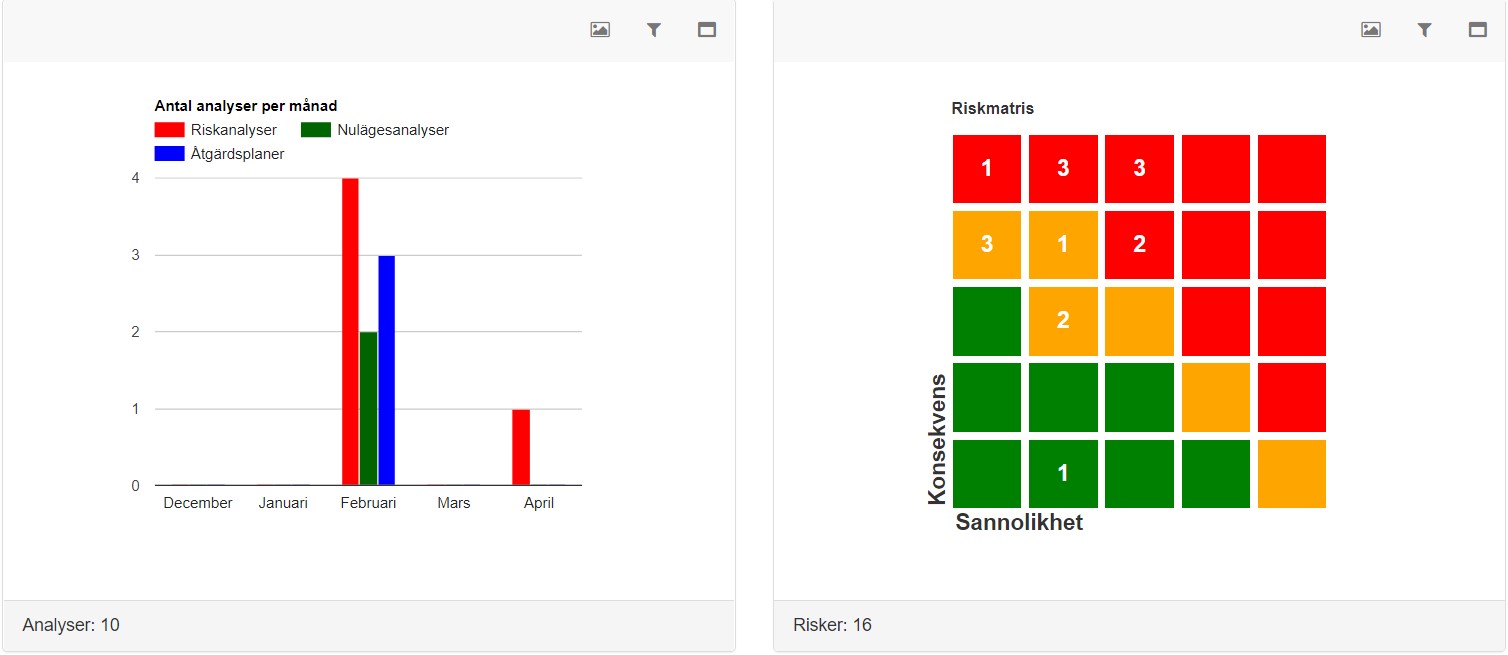Click the image export icon on Riskmatris panel
The image size is (1508, 655).
[x=1371, y=30]
